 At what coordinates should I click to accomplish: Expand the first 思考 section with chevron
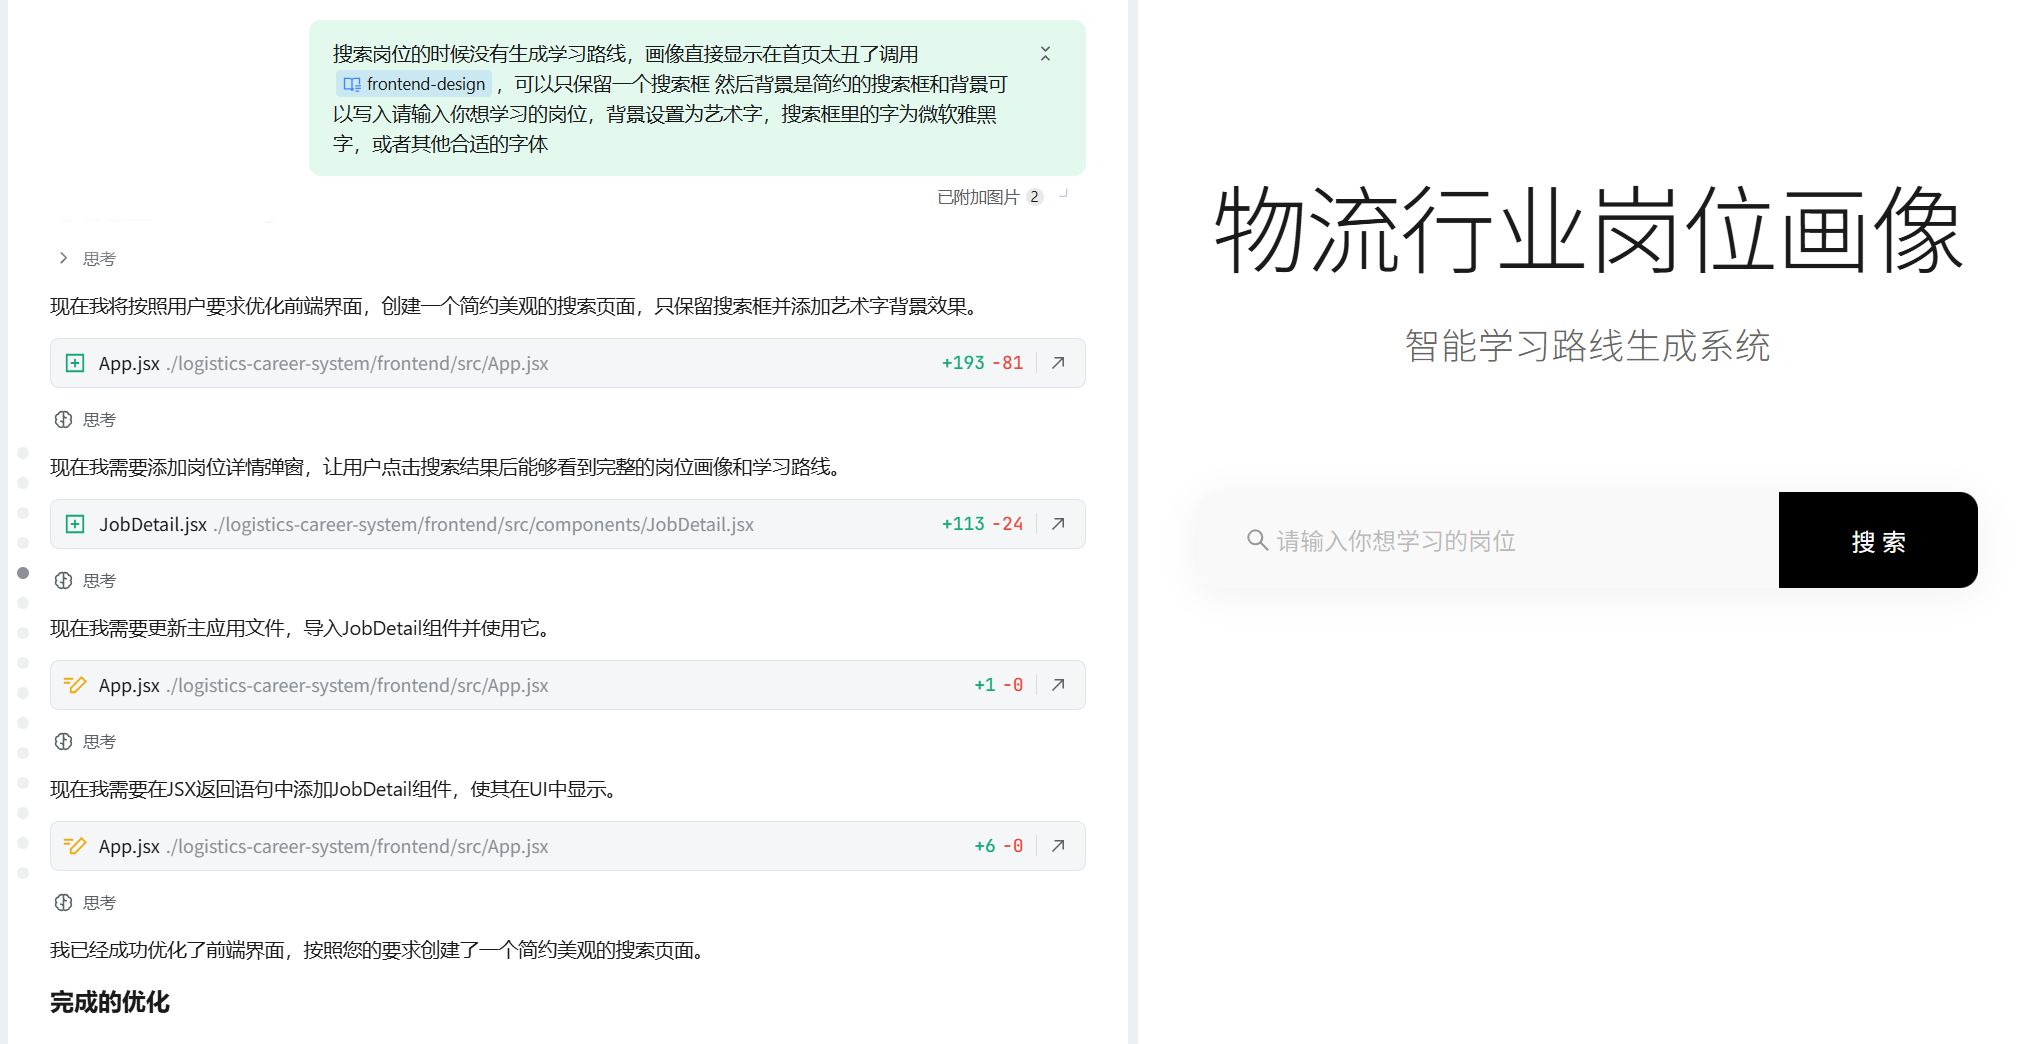click(64, 259)
